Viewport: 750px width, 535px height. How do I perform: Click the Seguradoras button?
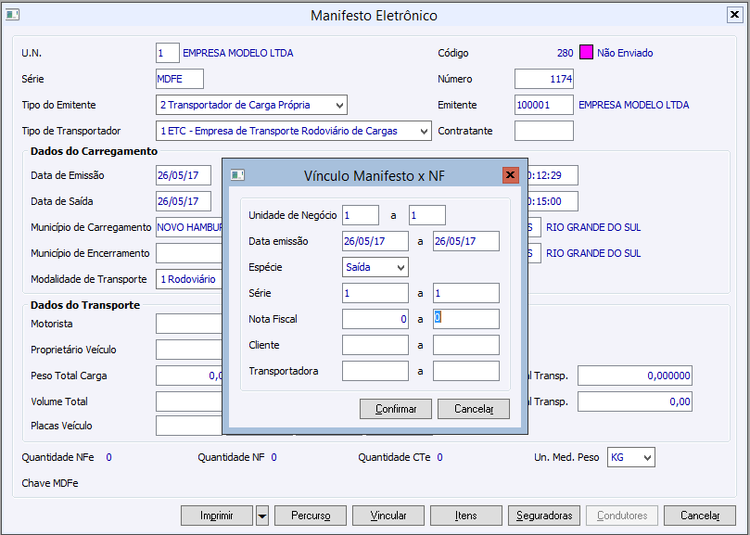(x=544, y=516)
